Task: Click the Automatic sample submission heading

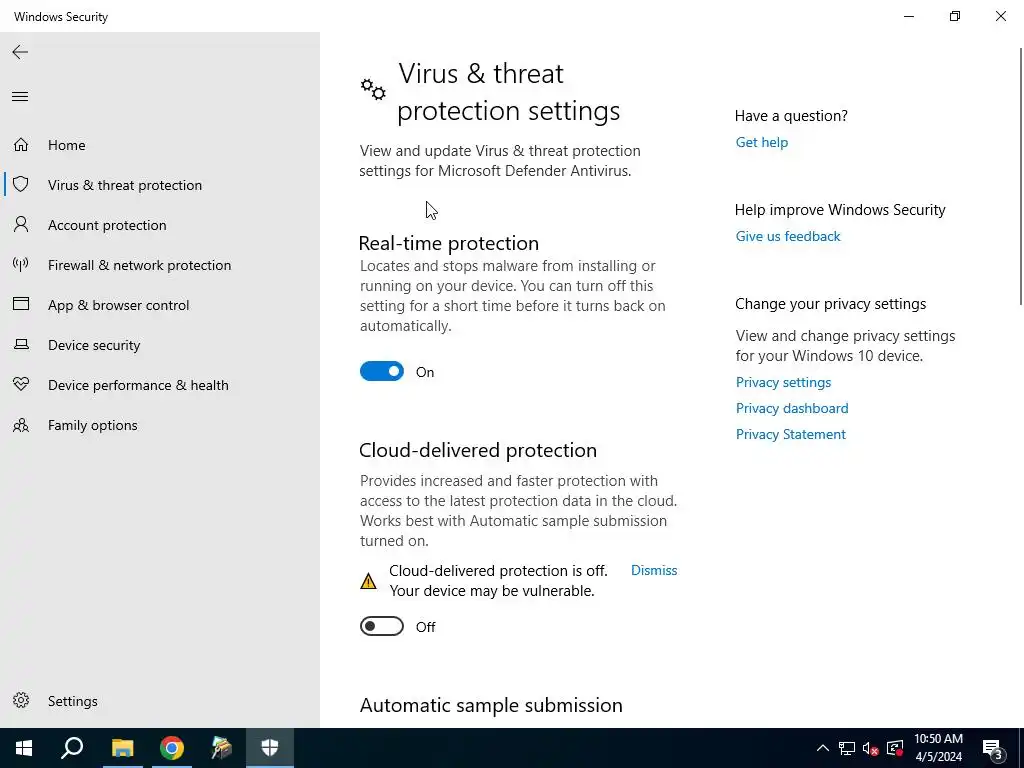Action: point(491,705)
